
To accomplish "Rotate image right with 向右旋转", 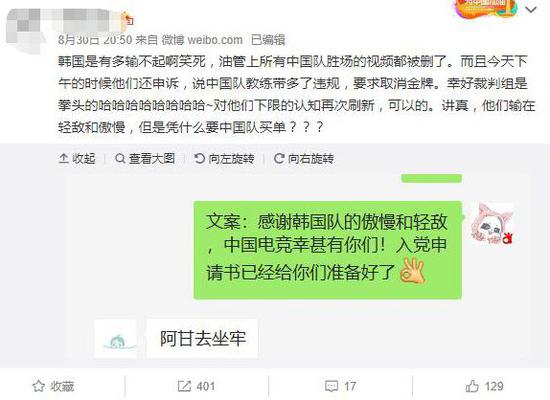I will click(x=304, y=159).
